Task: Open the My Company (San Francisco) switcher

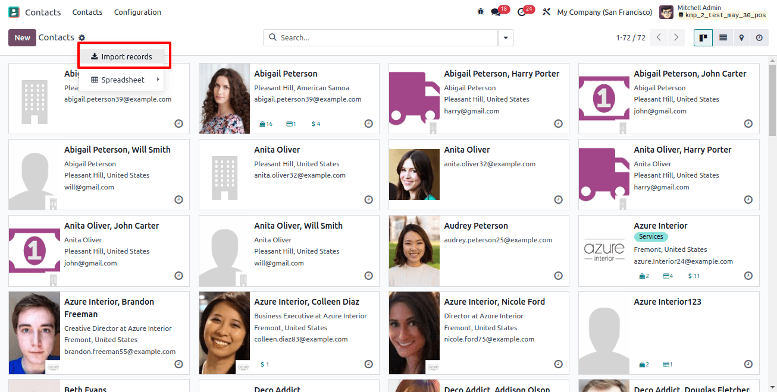Action: 605,12
